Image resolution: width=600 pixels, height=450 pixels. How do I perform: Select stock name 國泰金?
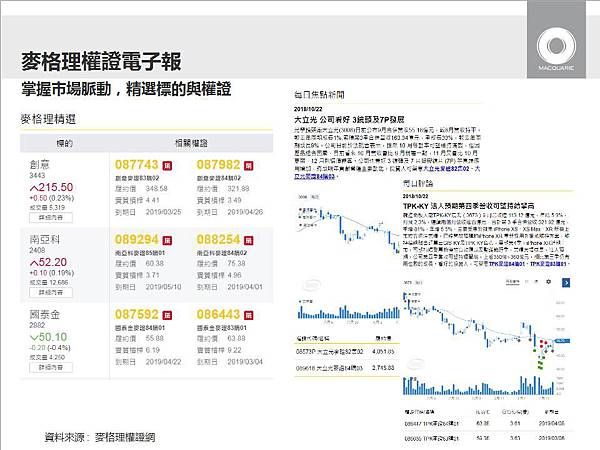[x=45, y=315]
